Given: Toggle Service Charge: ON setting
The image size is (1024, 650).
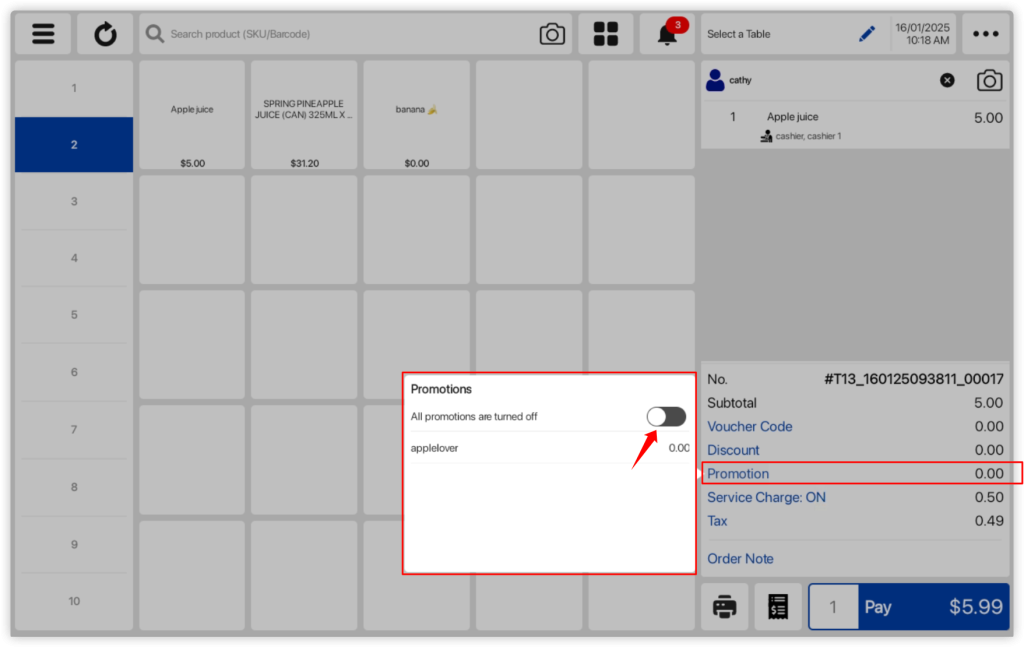Looking at the screenshot, I should (x=766, y=497).
